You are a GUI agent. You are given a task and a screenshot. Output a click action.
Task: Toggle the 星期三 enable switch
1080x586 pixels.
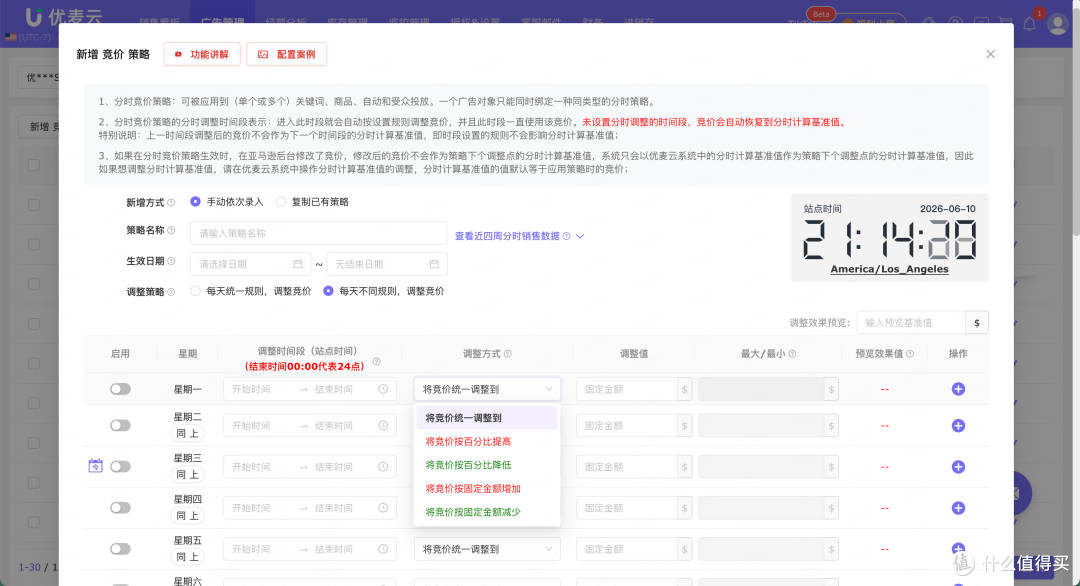tap(121, 467)
